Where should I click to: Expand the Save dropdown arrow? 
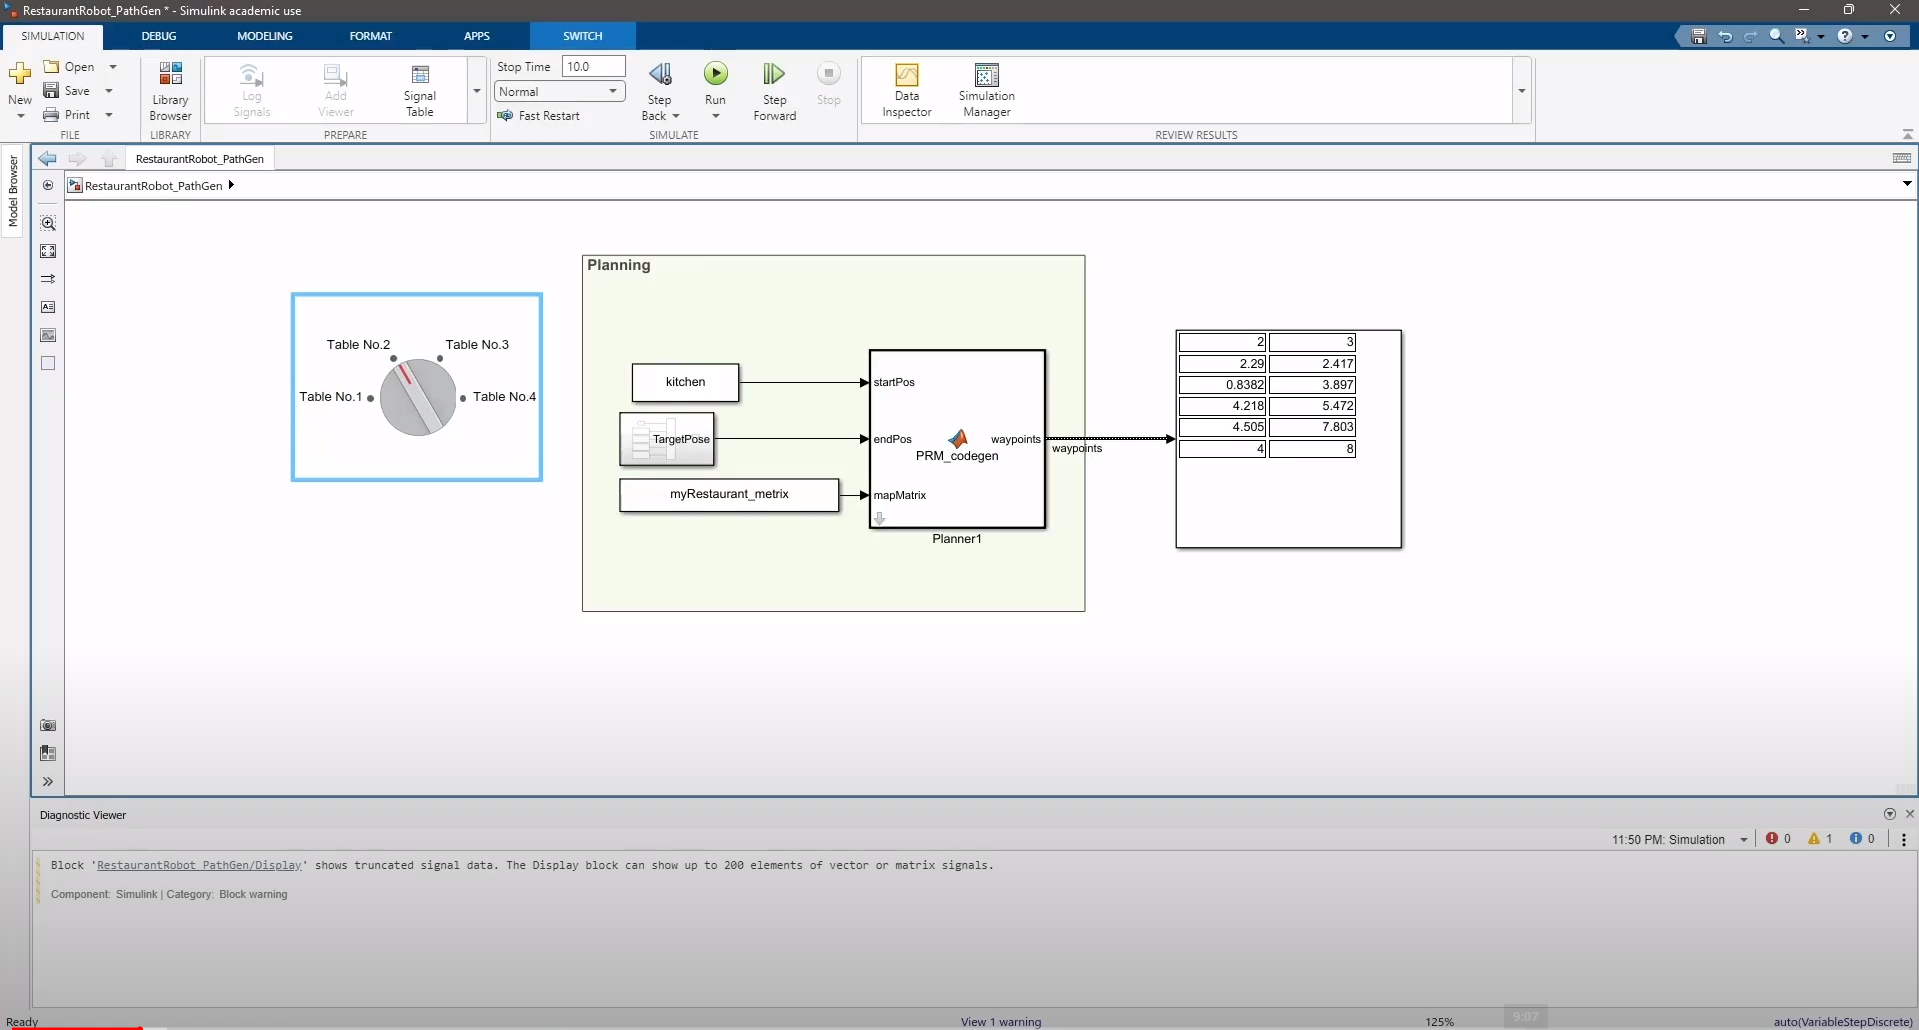tap(109, 91)
